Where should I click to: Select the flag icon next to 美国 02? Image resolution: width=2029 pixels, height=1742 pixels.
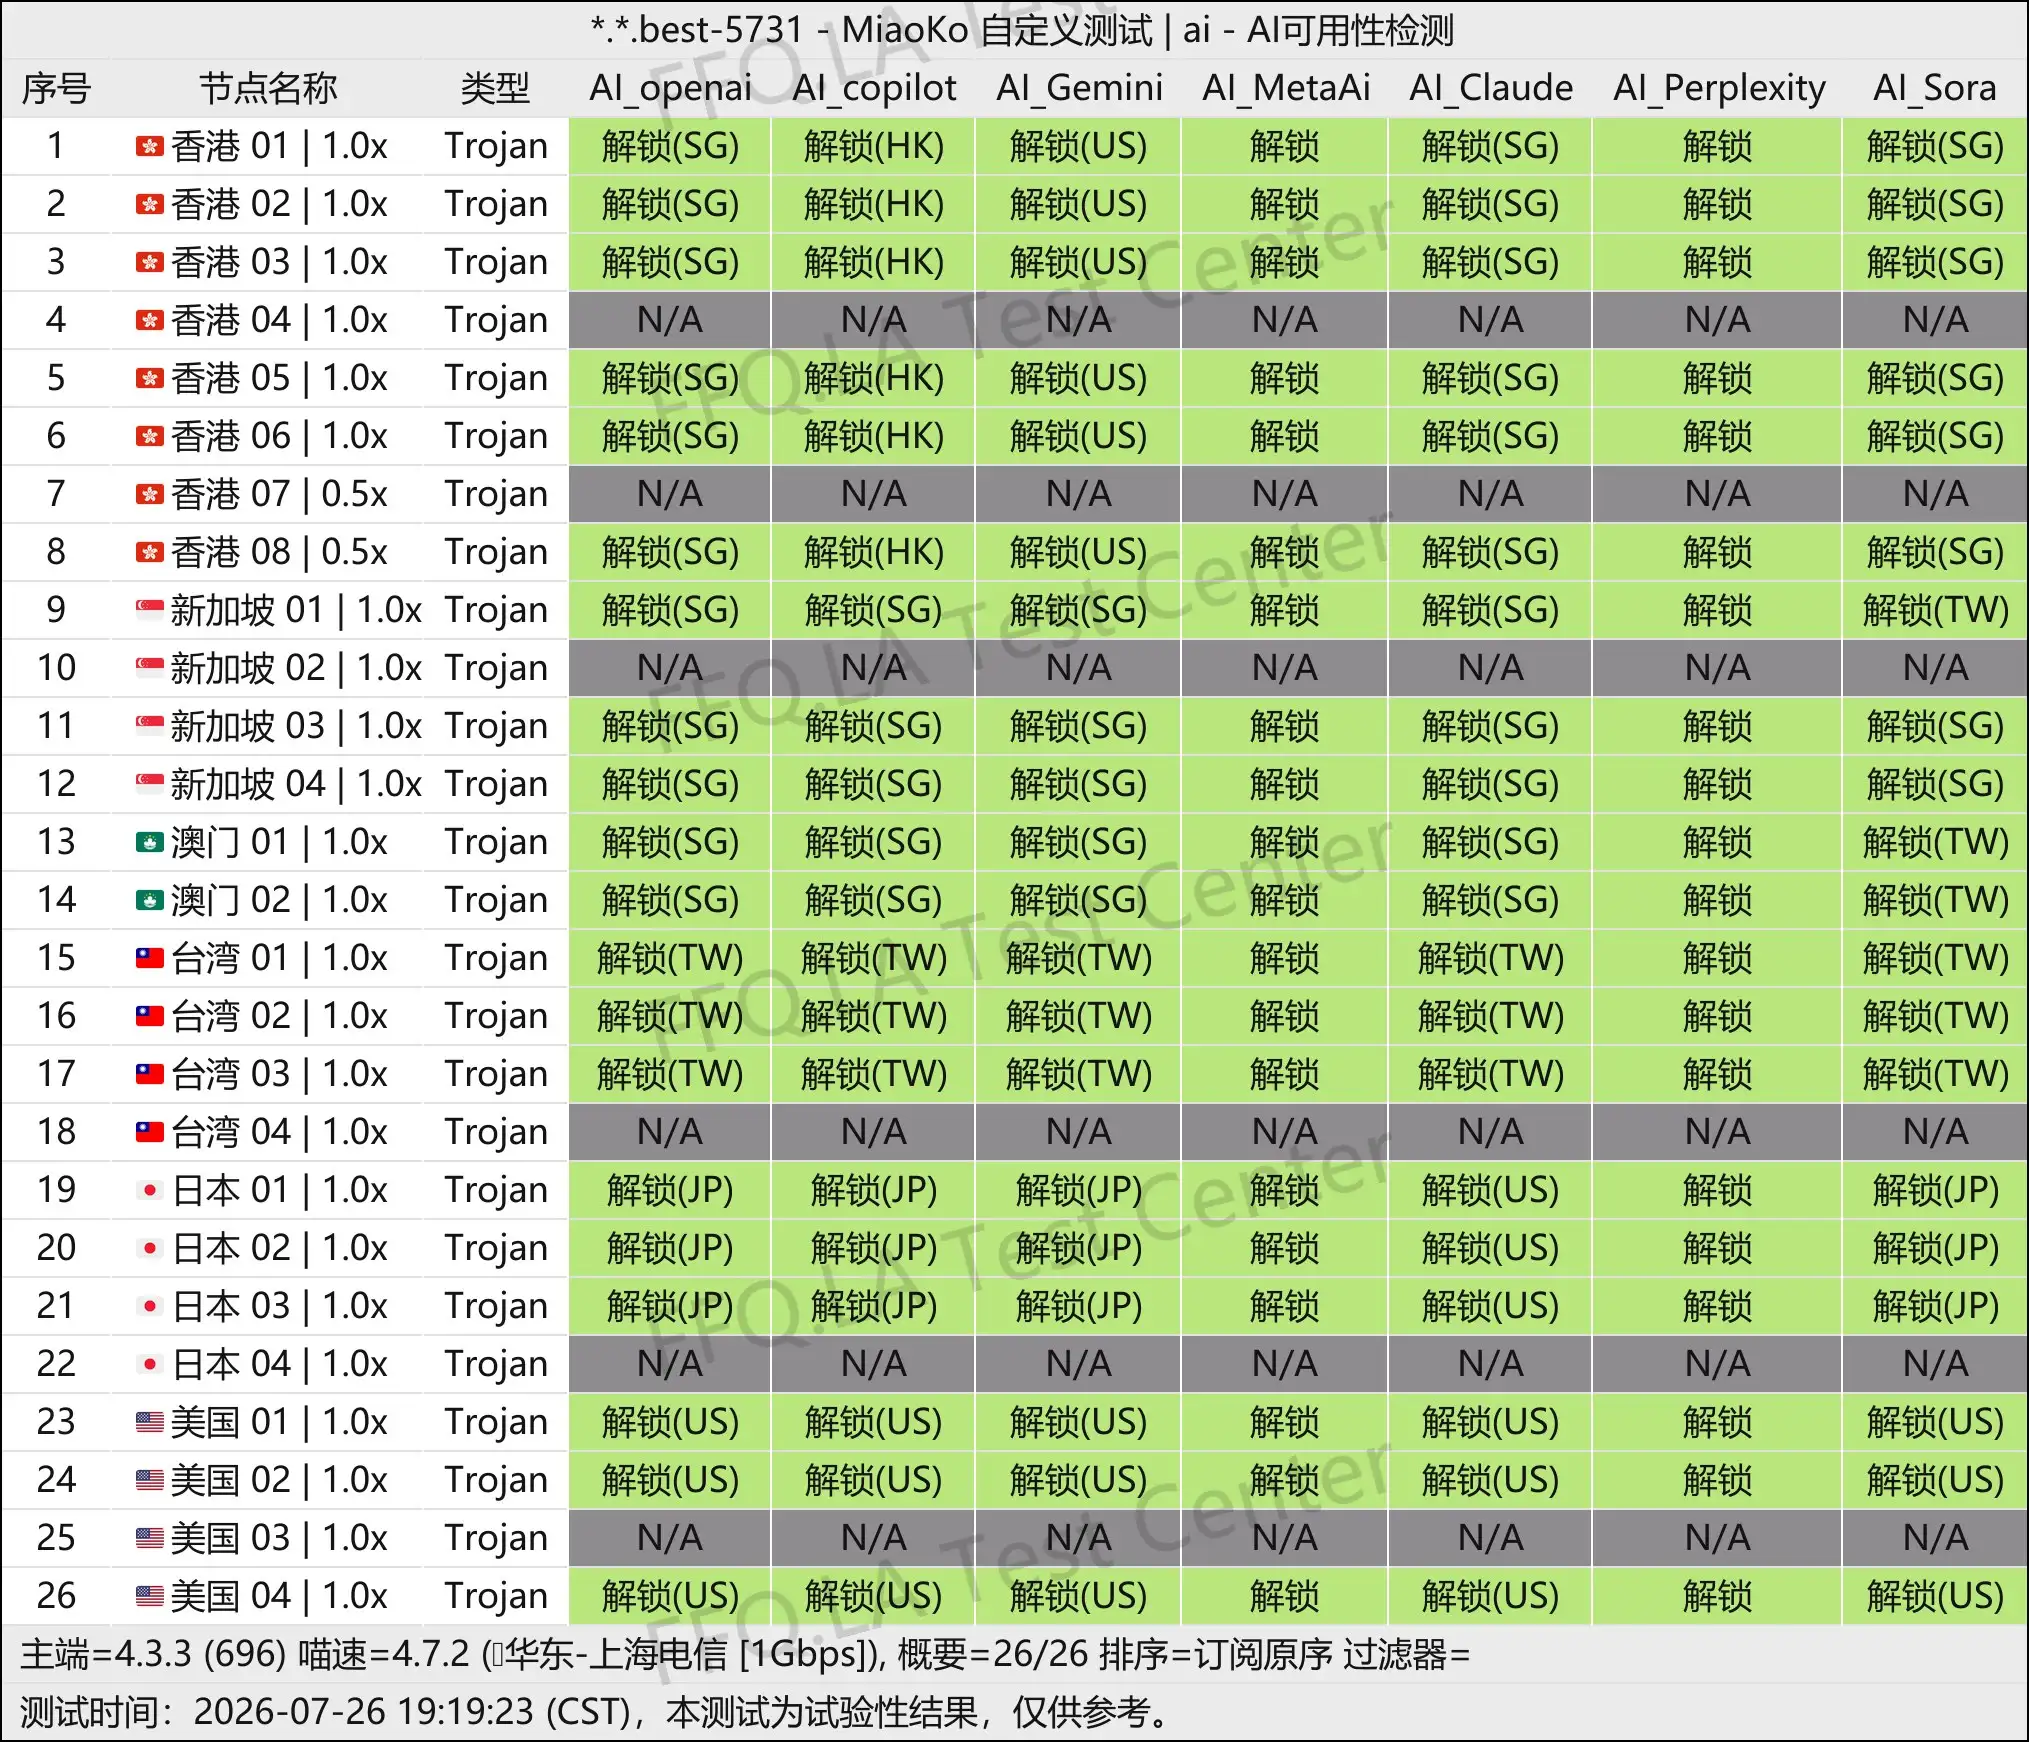(x=149, y=1481)
